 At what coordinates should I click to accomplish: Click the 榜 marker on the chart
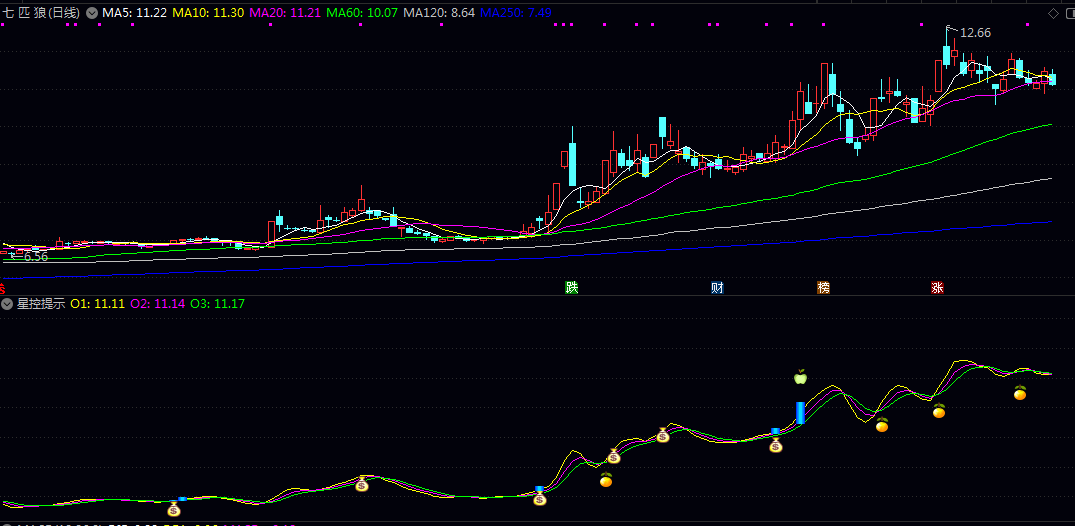[x=824, y=288]
